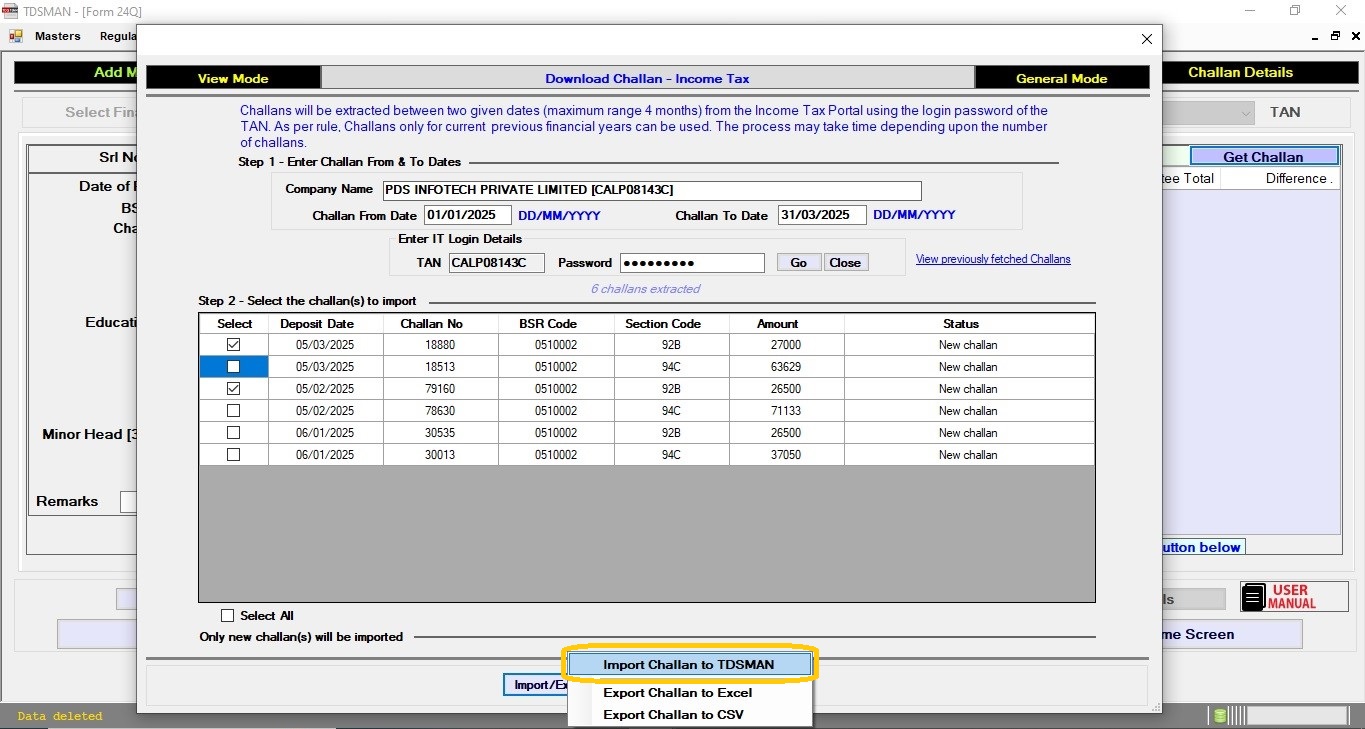1365x729 pixels.
Task: Click the database icon in status bar
Action: click(1220, 715)
